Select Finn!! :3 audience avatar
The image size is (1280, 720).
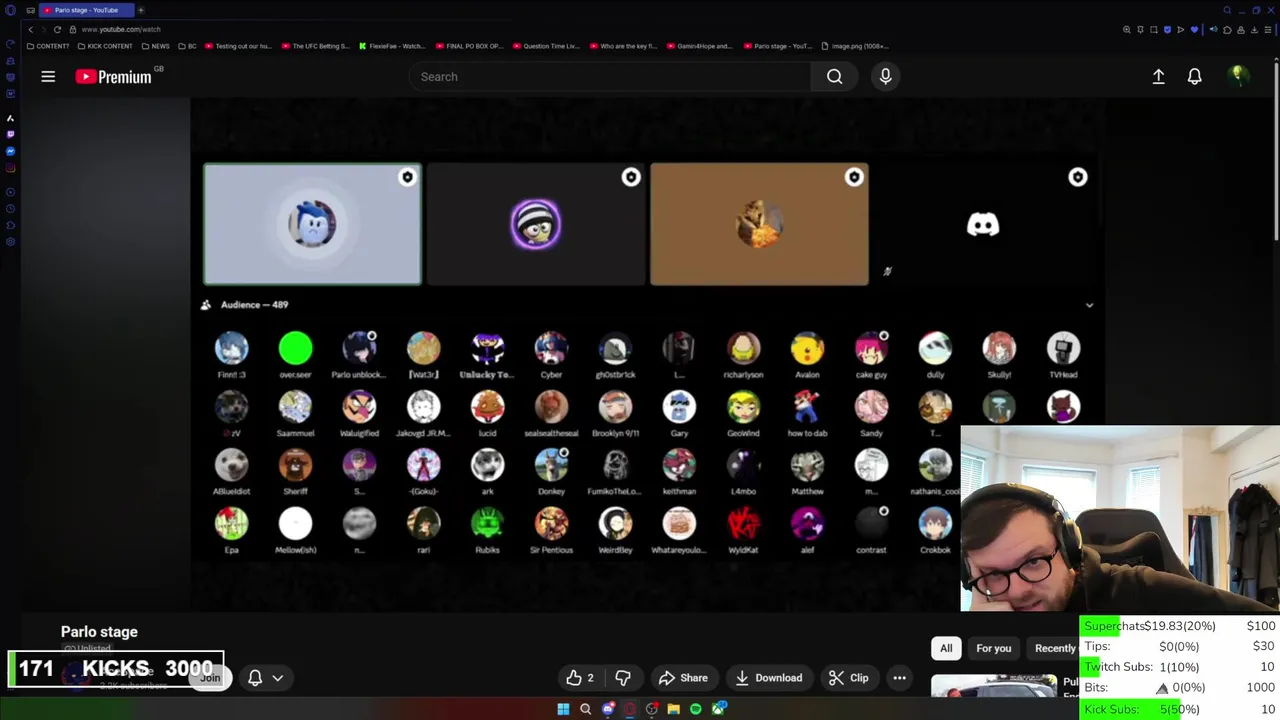(x=231, y=348)
